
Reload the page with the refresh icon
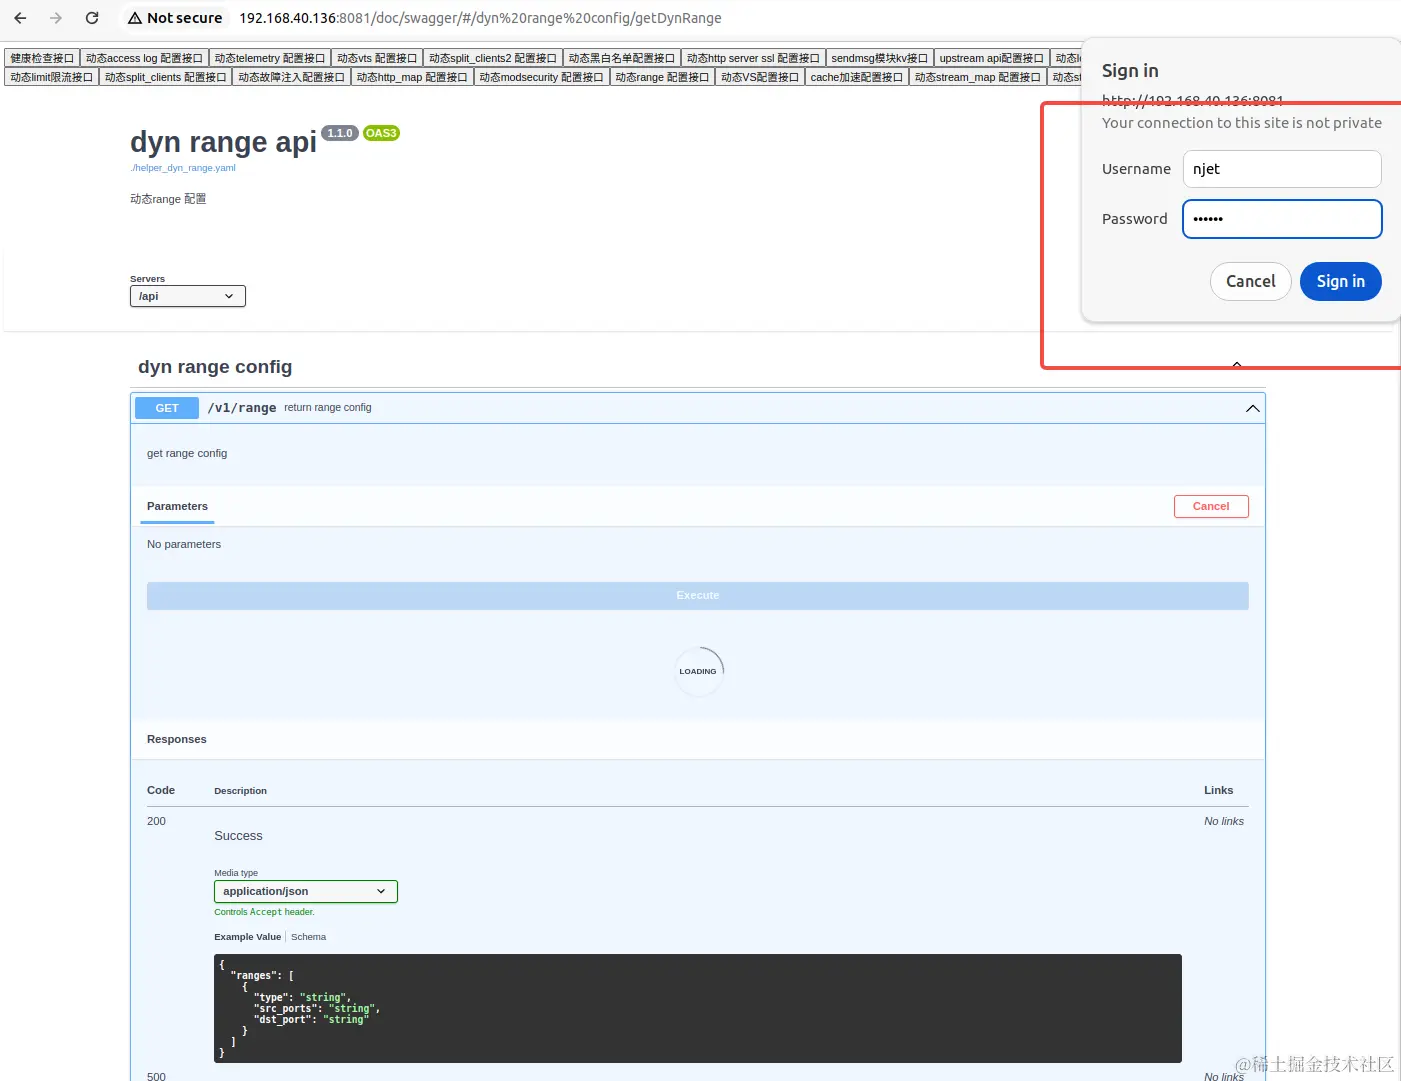(92, 18)
